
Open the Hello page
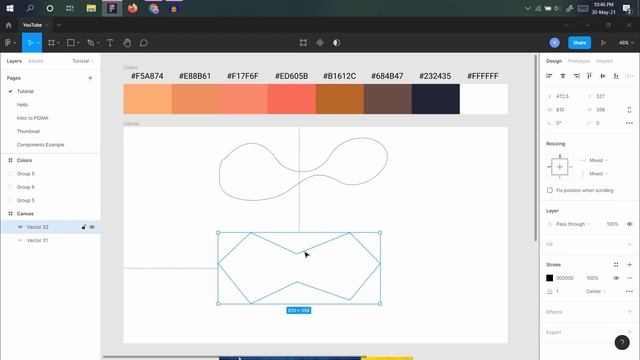22,105
